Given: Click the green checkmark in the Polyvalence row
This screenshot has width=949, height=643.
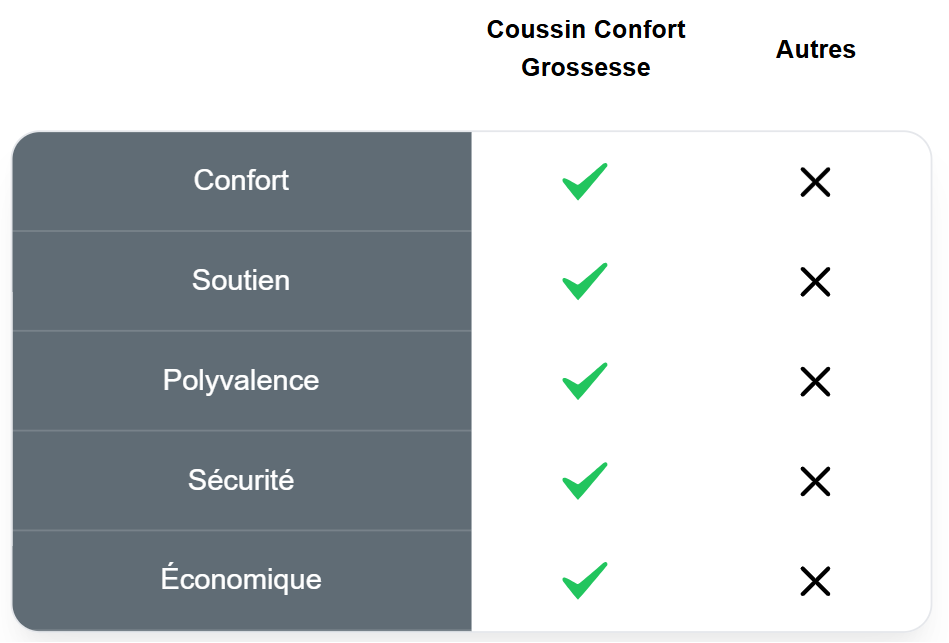Looking at the screenshot, I should (585, 381).
